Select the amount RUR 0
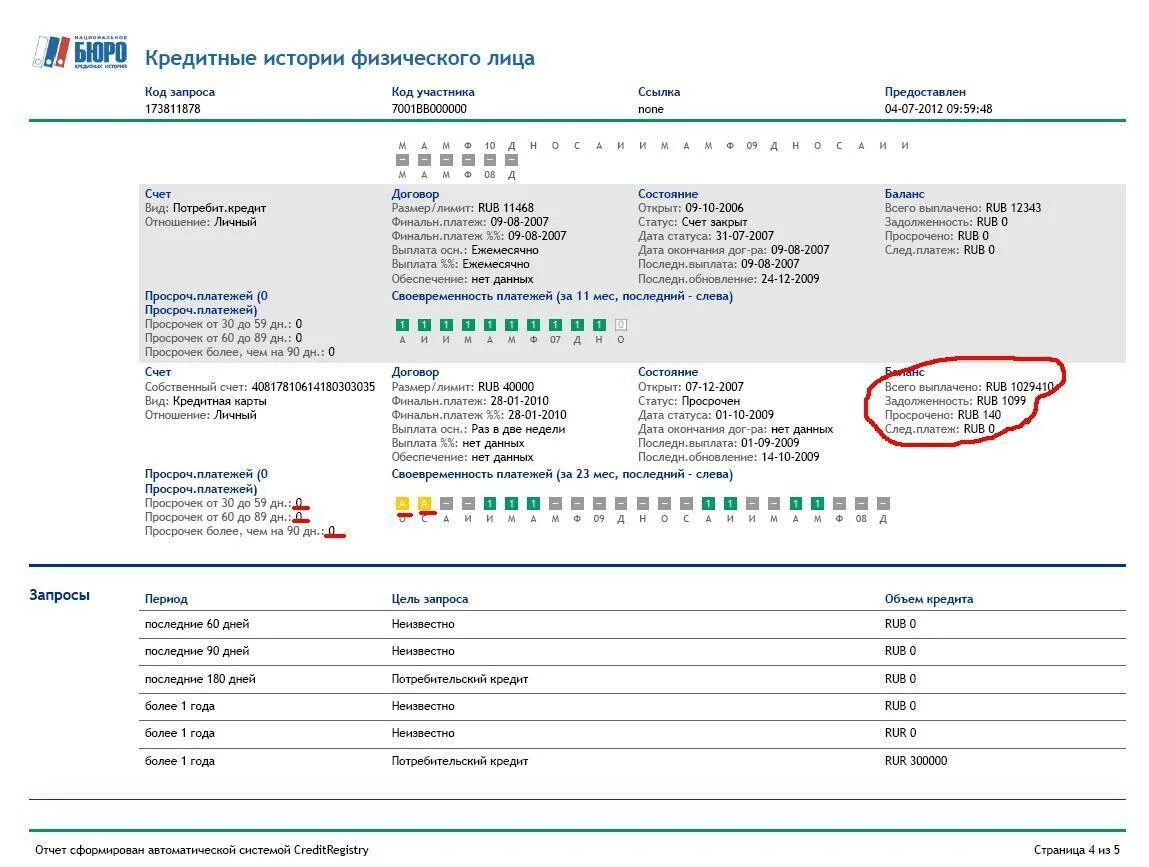This screenshot has width=1149, height=867. pyautogui.click(x=900, y=733)
